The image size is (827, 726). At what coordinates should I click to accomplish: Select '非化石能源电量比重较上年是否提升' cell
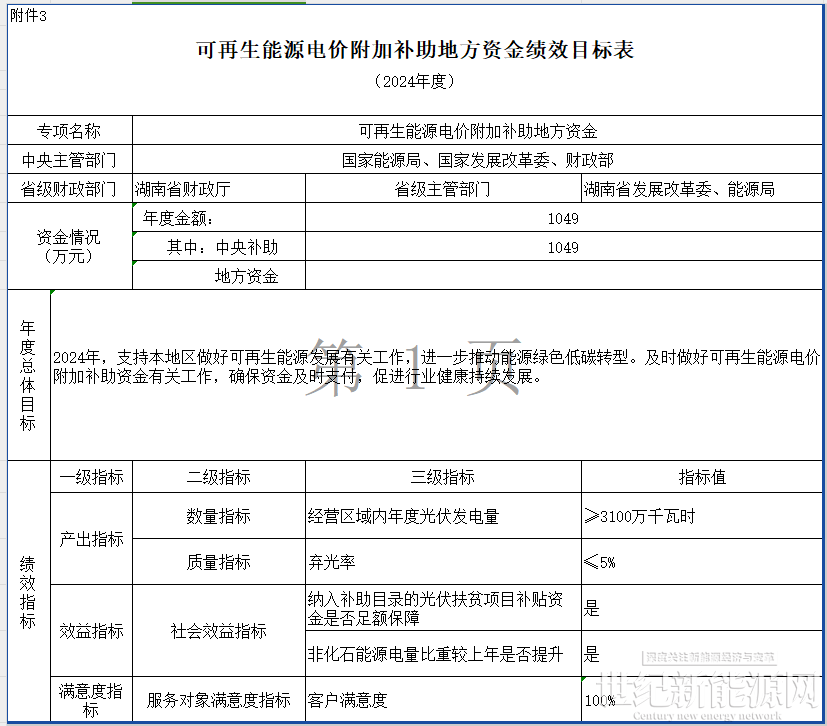[x=443, y=654]
